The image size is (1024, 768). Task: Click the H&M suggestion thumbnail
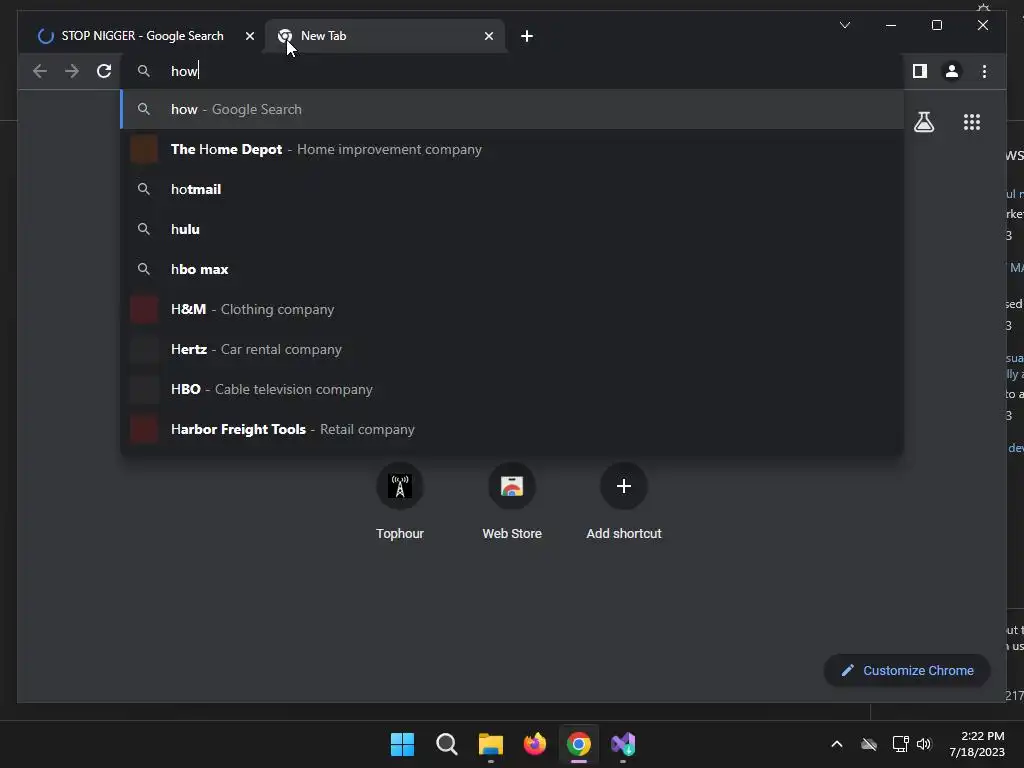144,309
